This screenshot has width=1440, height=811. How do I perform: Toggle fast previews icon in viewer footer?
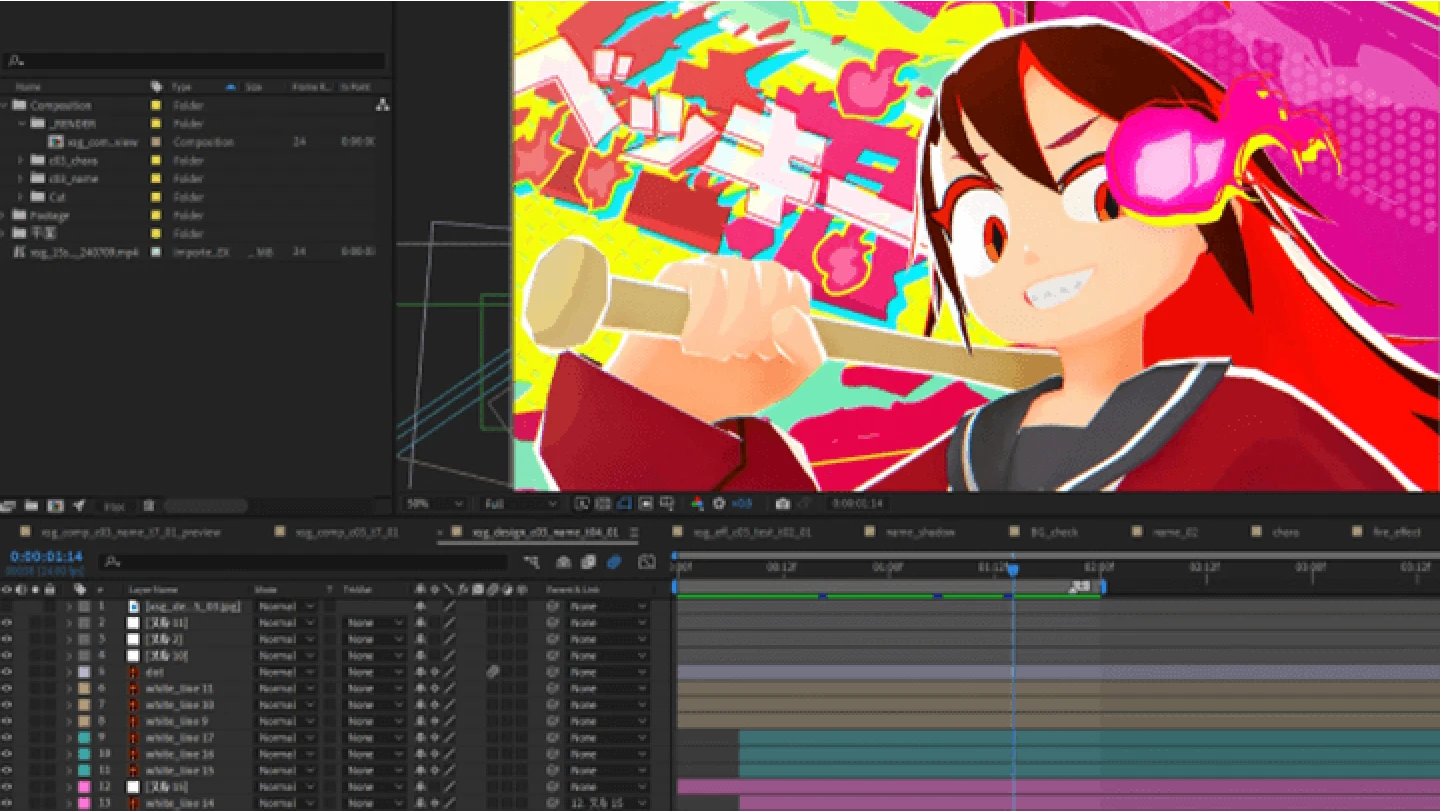(x=582, y=504)
